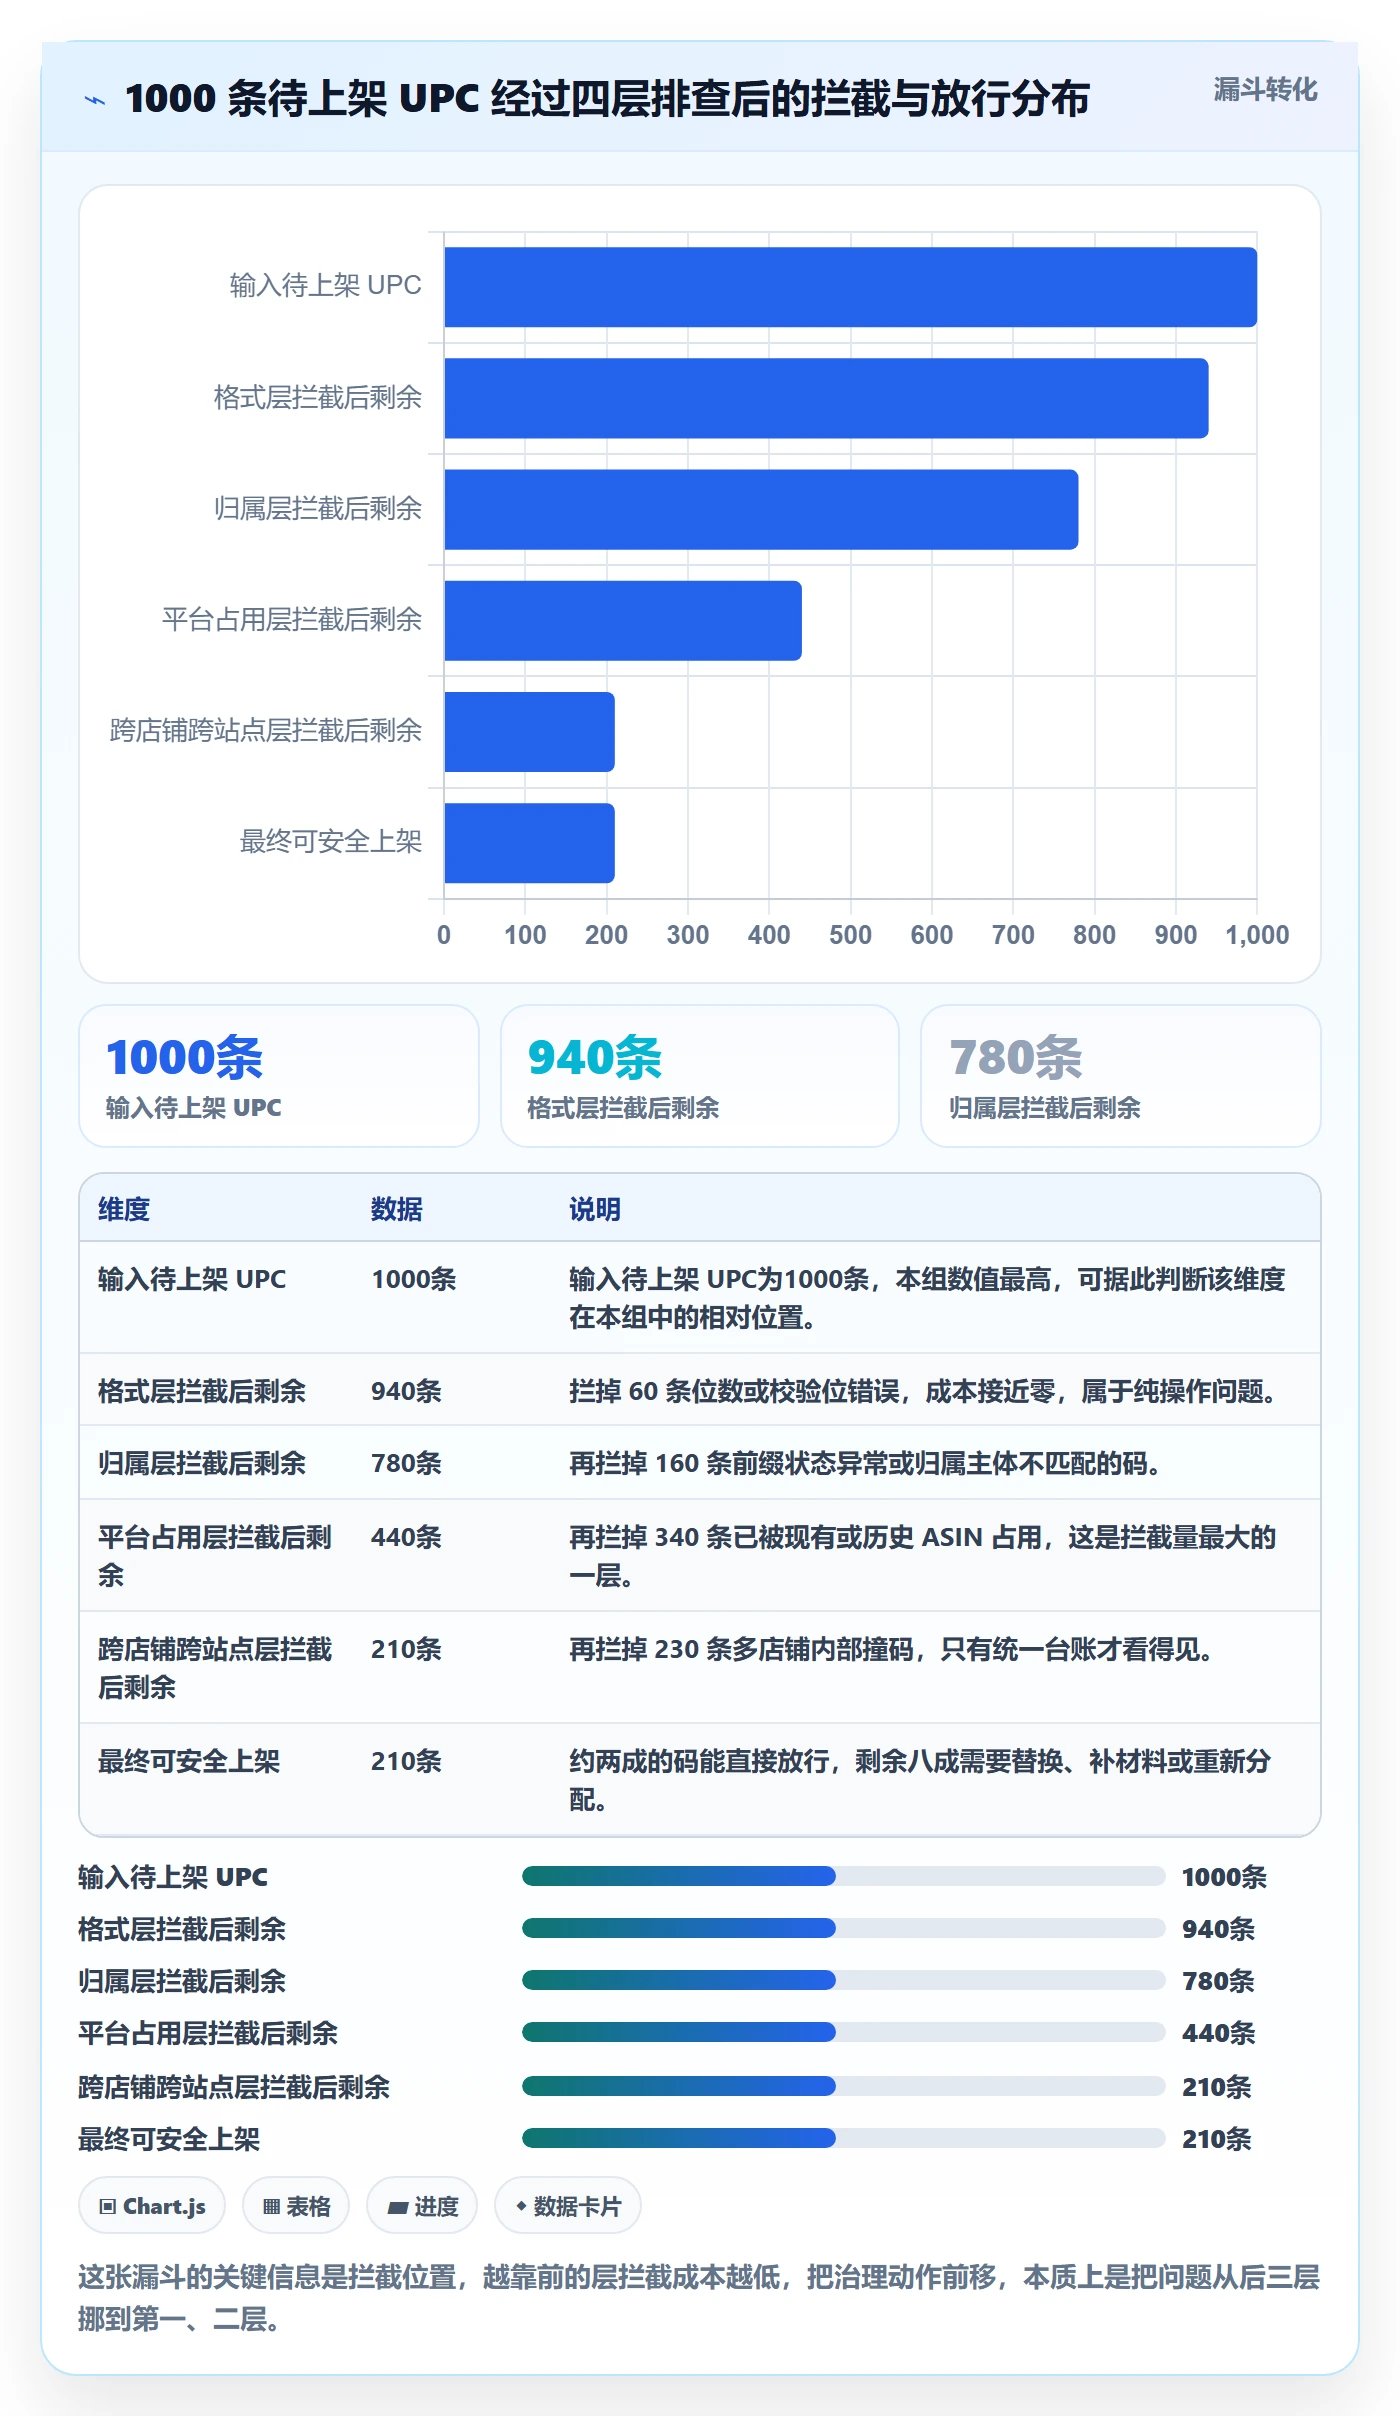Click the 最终可安全上架 progress bar
This screenshot has width=1400, height=2416.
843,2138
